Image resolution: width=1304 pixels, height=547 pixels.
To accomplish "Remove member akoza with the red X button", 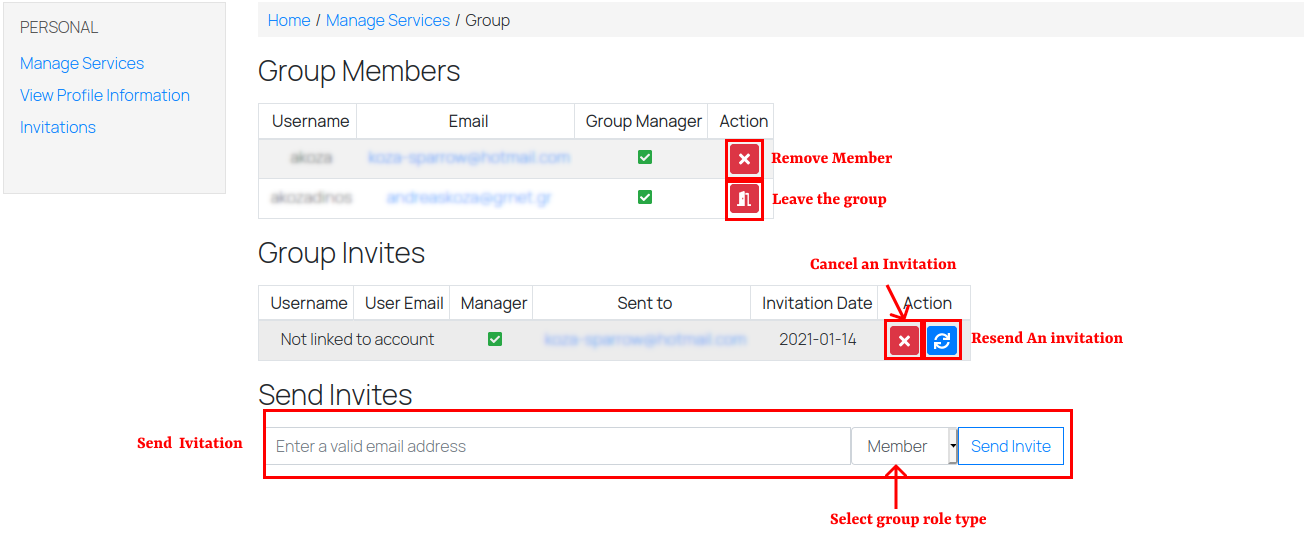I will click(x=744, y=159).
